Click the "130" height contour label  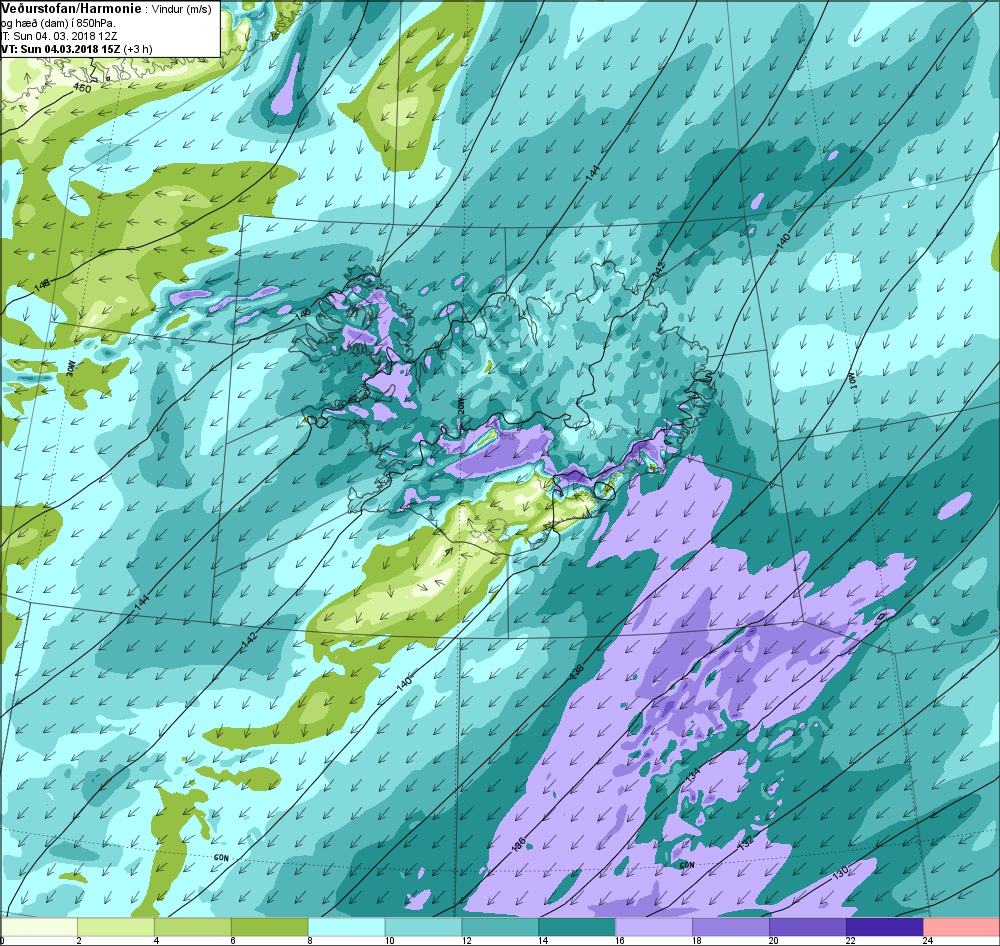coord(840,873)
